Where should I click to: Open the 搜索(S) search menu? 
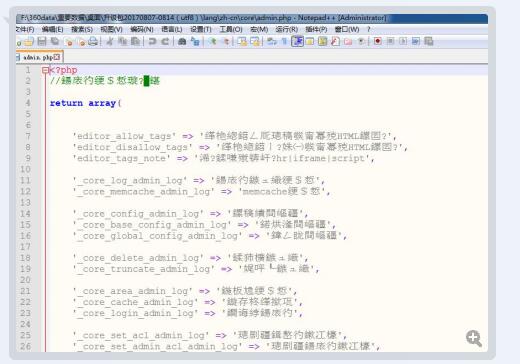click(x=82, y=29)
